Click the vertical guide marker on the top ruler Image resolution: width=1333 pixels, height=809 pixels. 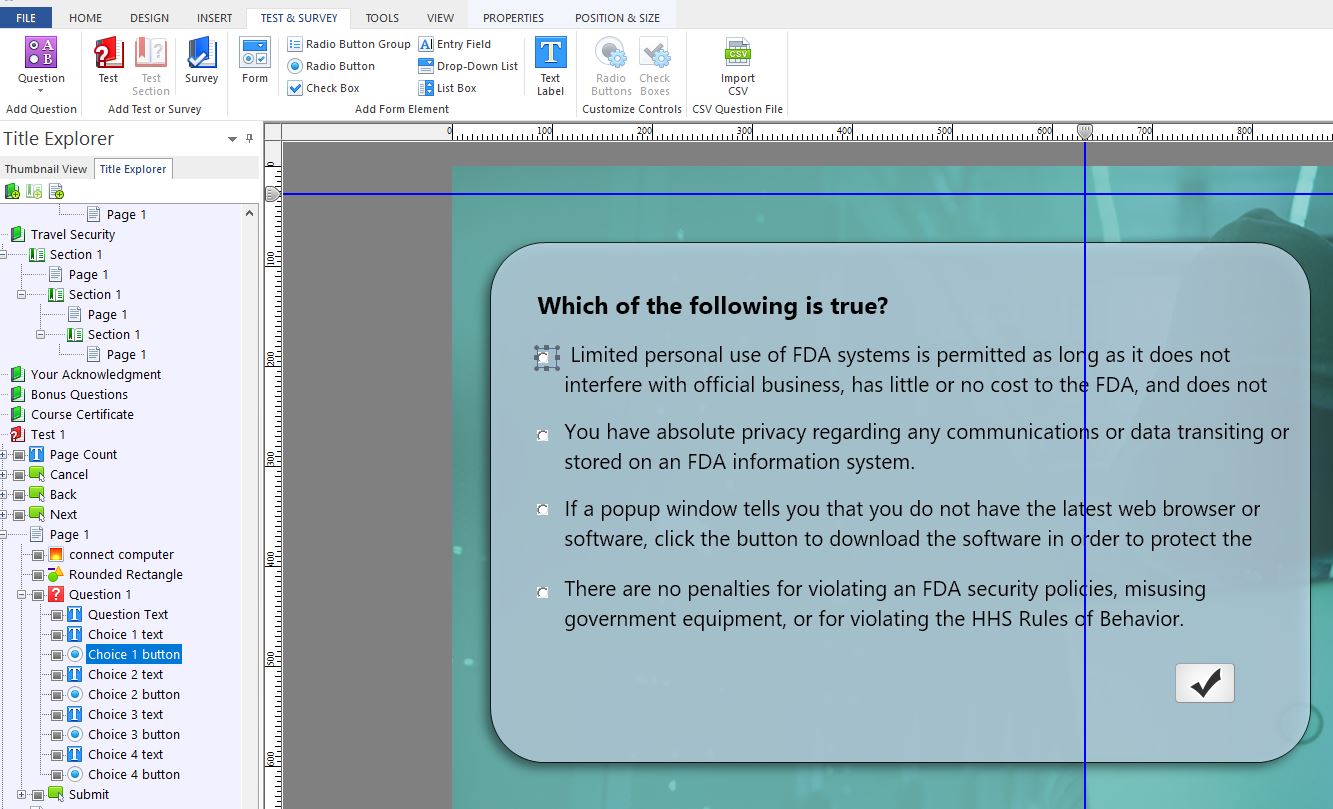(x=1085, y=131)
